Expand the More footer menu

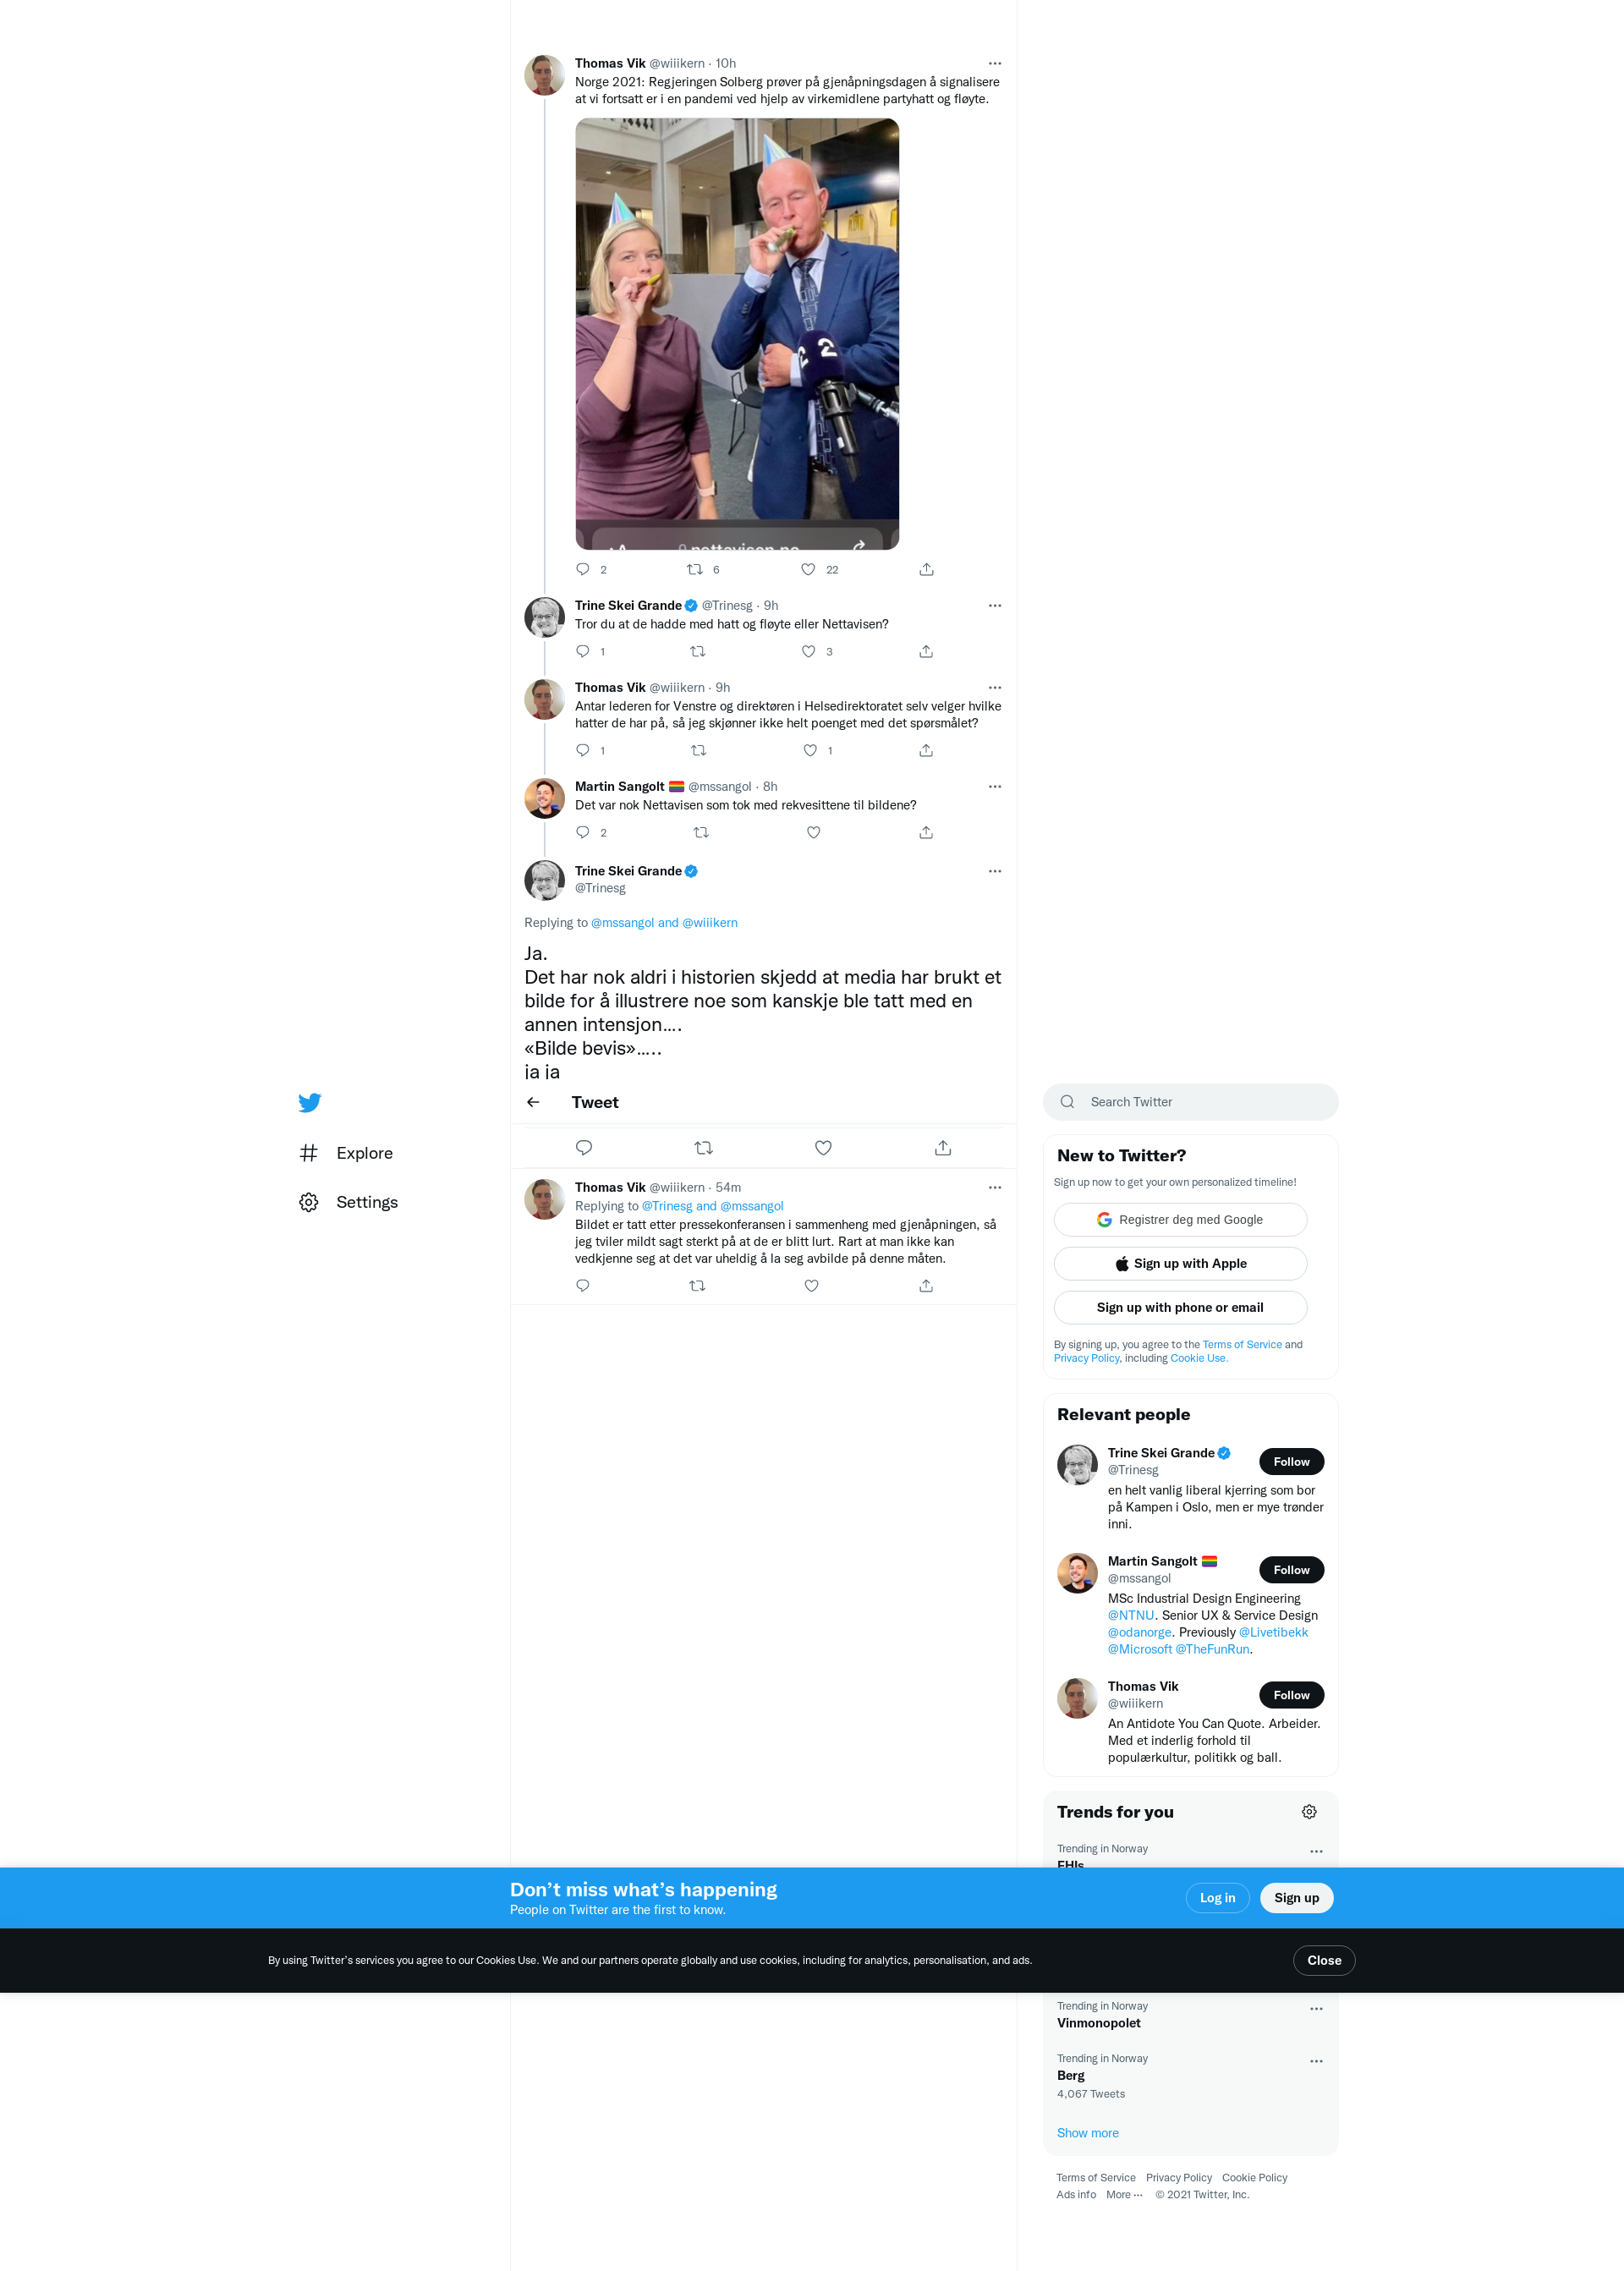click(1124, 2195)
